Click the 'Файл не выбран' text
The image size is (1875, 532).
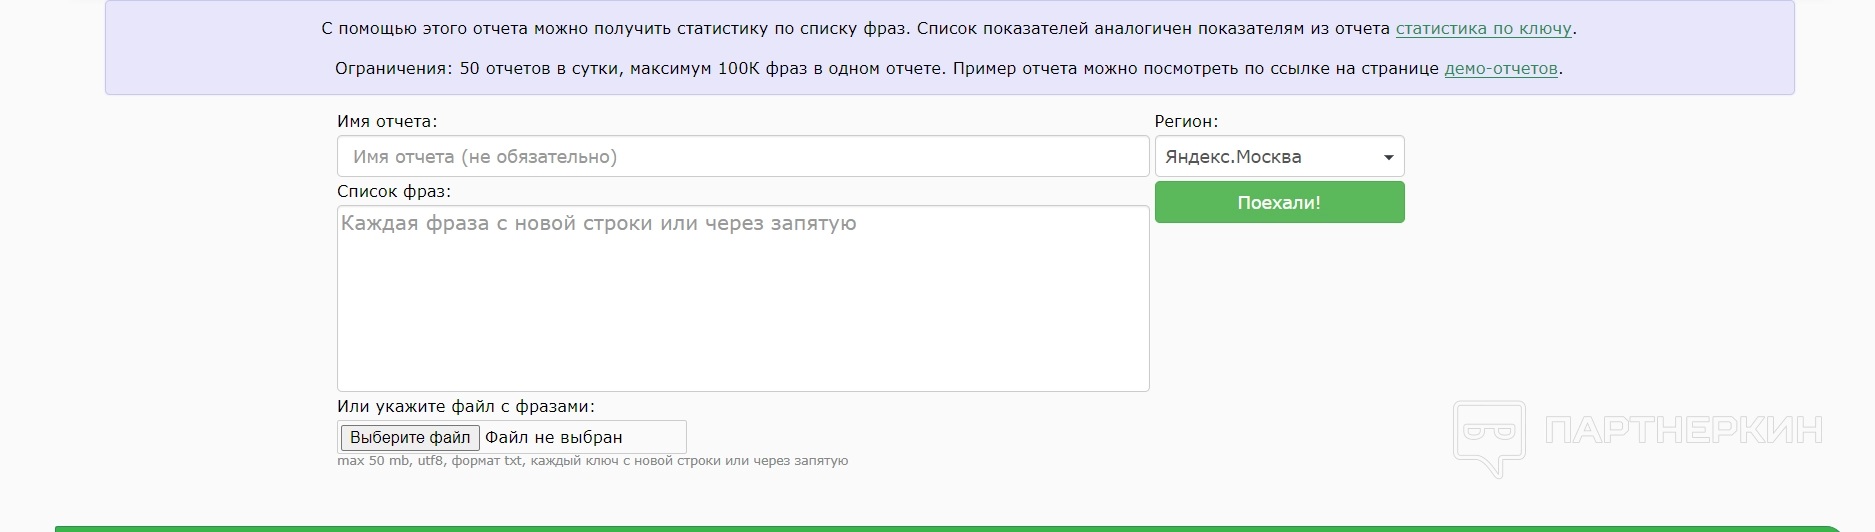click(554, 438)
